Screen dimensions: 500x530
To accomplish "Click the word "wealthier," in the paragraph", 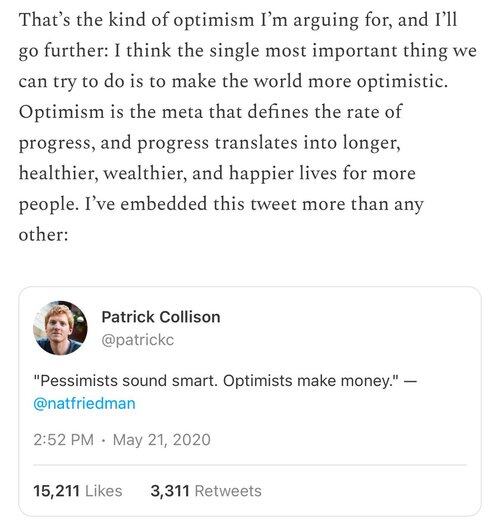I will [145, 173].
